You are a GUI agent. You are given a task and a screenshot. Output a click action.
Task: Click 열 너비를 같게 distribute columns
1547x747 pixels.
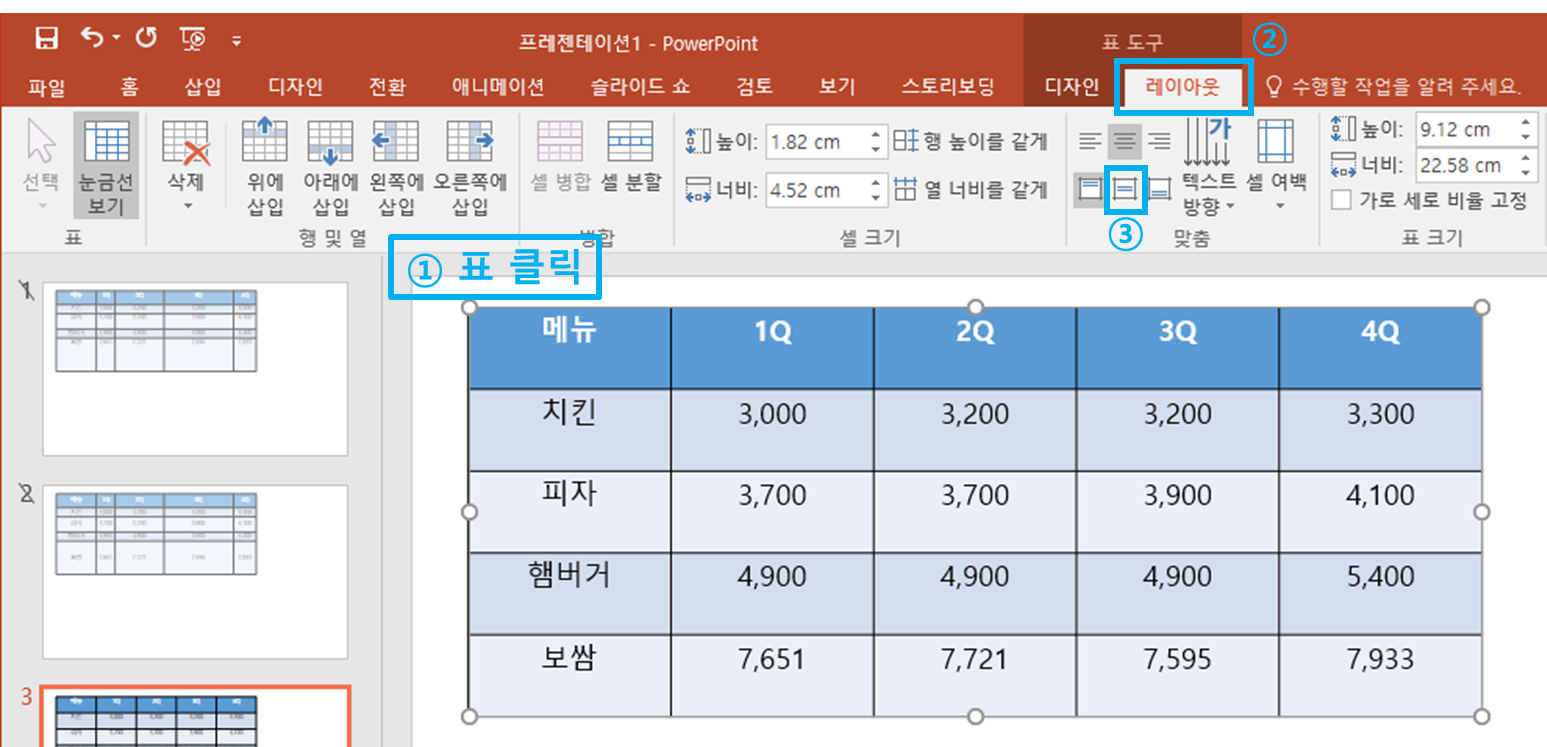[970, 189]
